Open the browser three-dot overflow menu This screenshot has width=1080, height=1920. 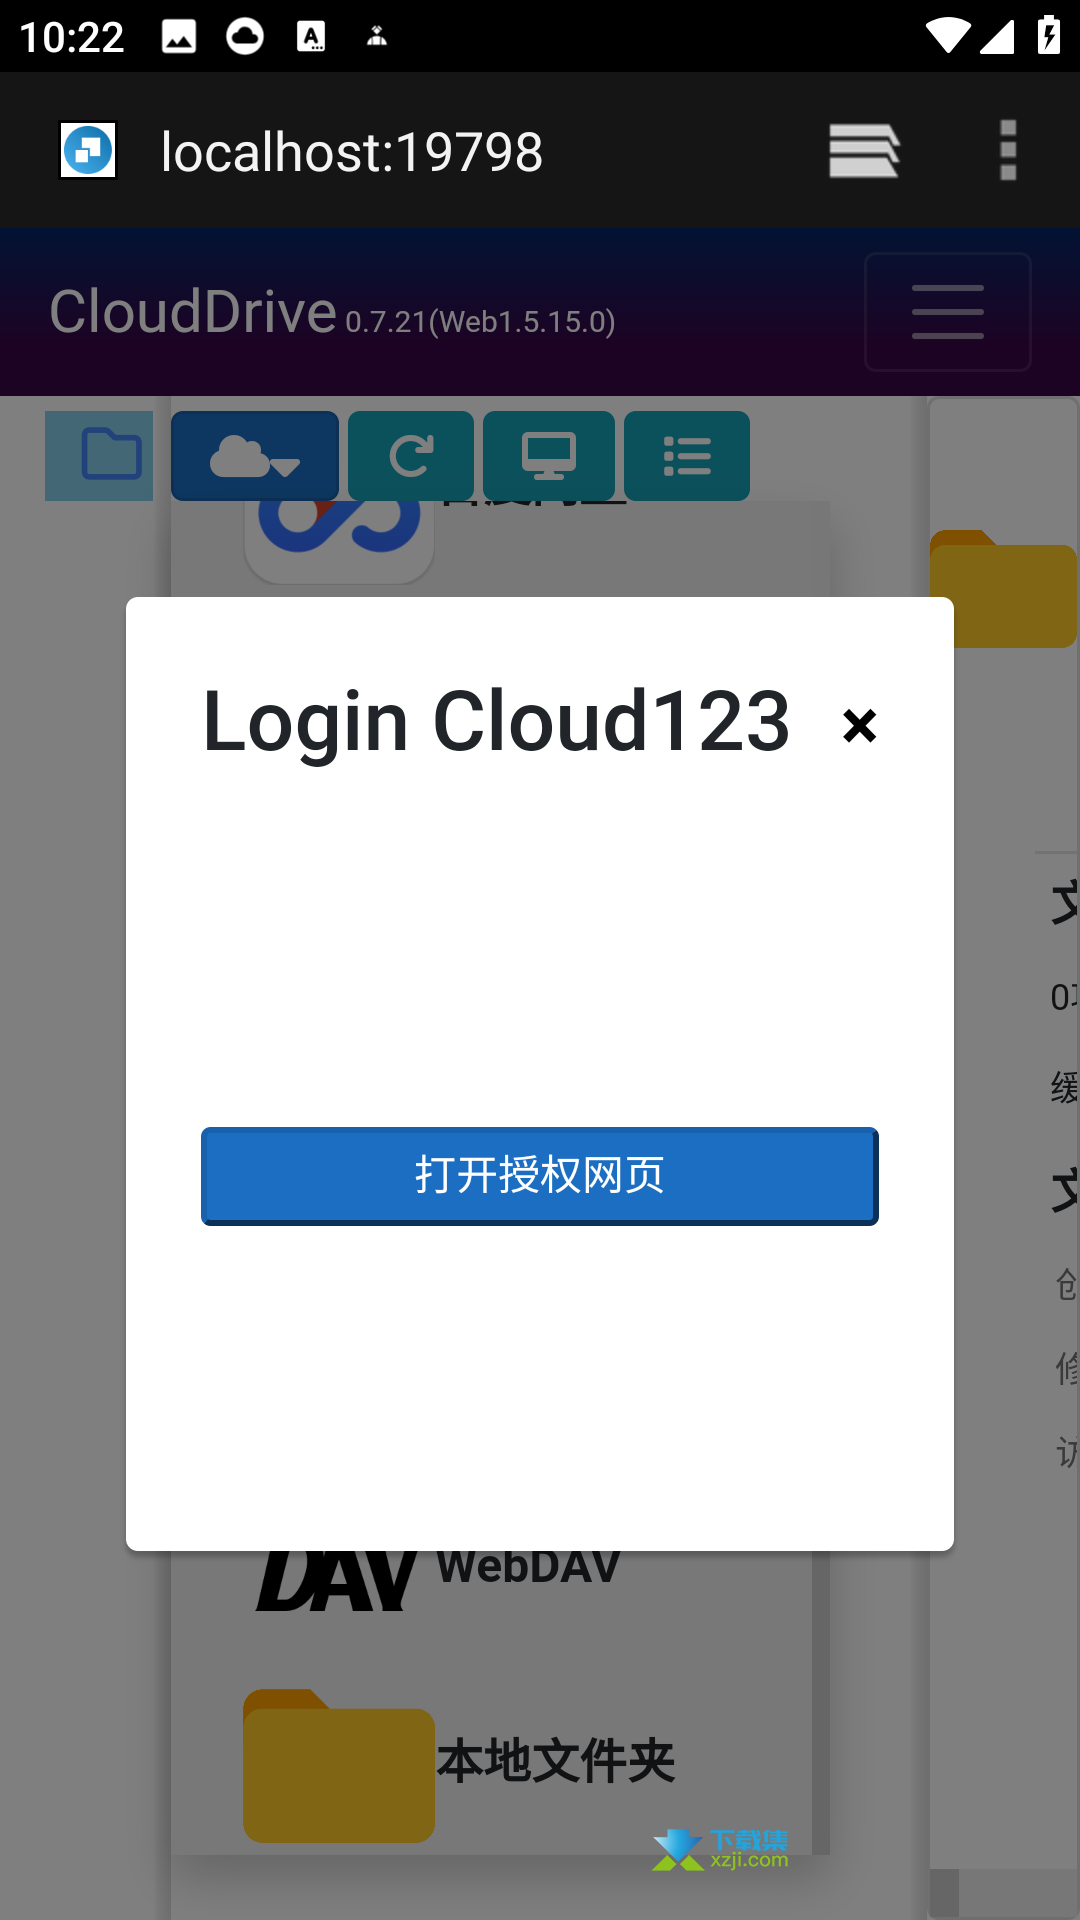1008,151
